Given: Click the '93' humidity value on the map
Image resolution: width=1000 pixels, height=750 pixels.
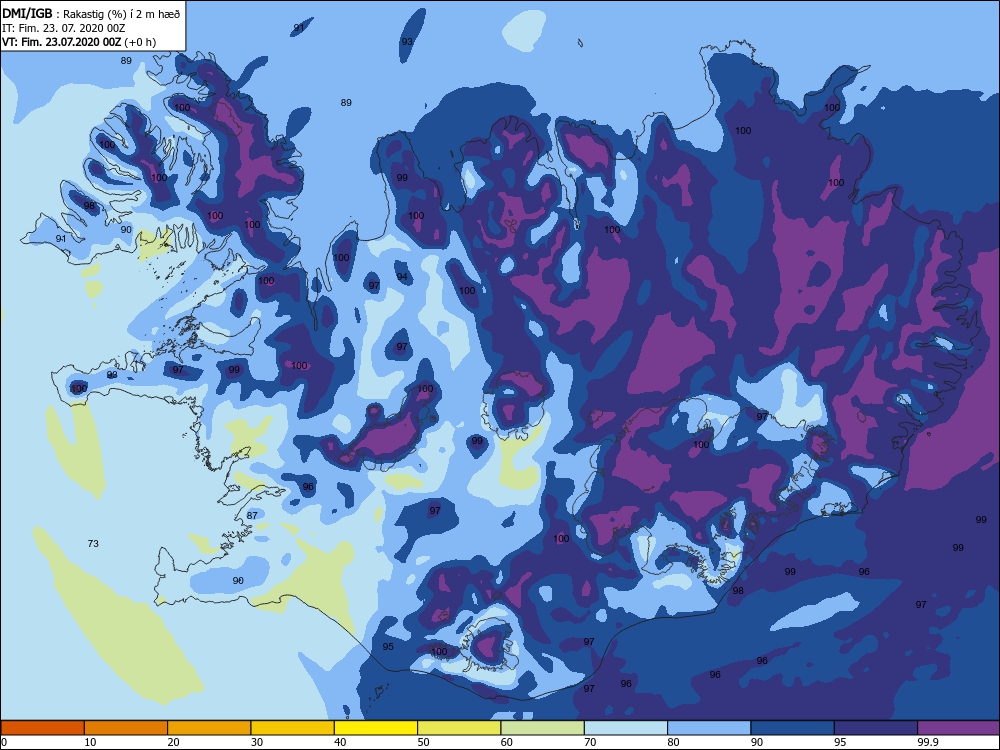Looking at the screenshot, I should pos(406,41).
